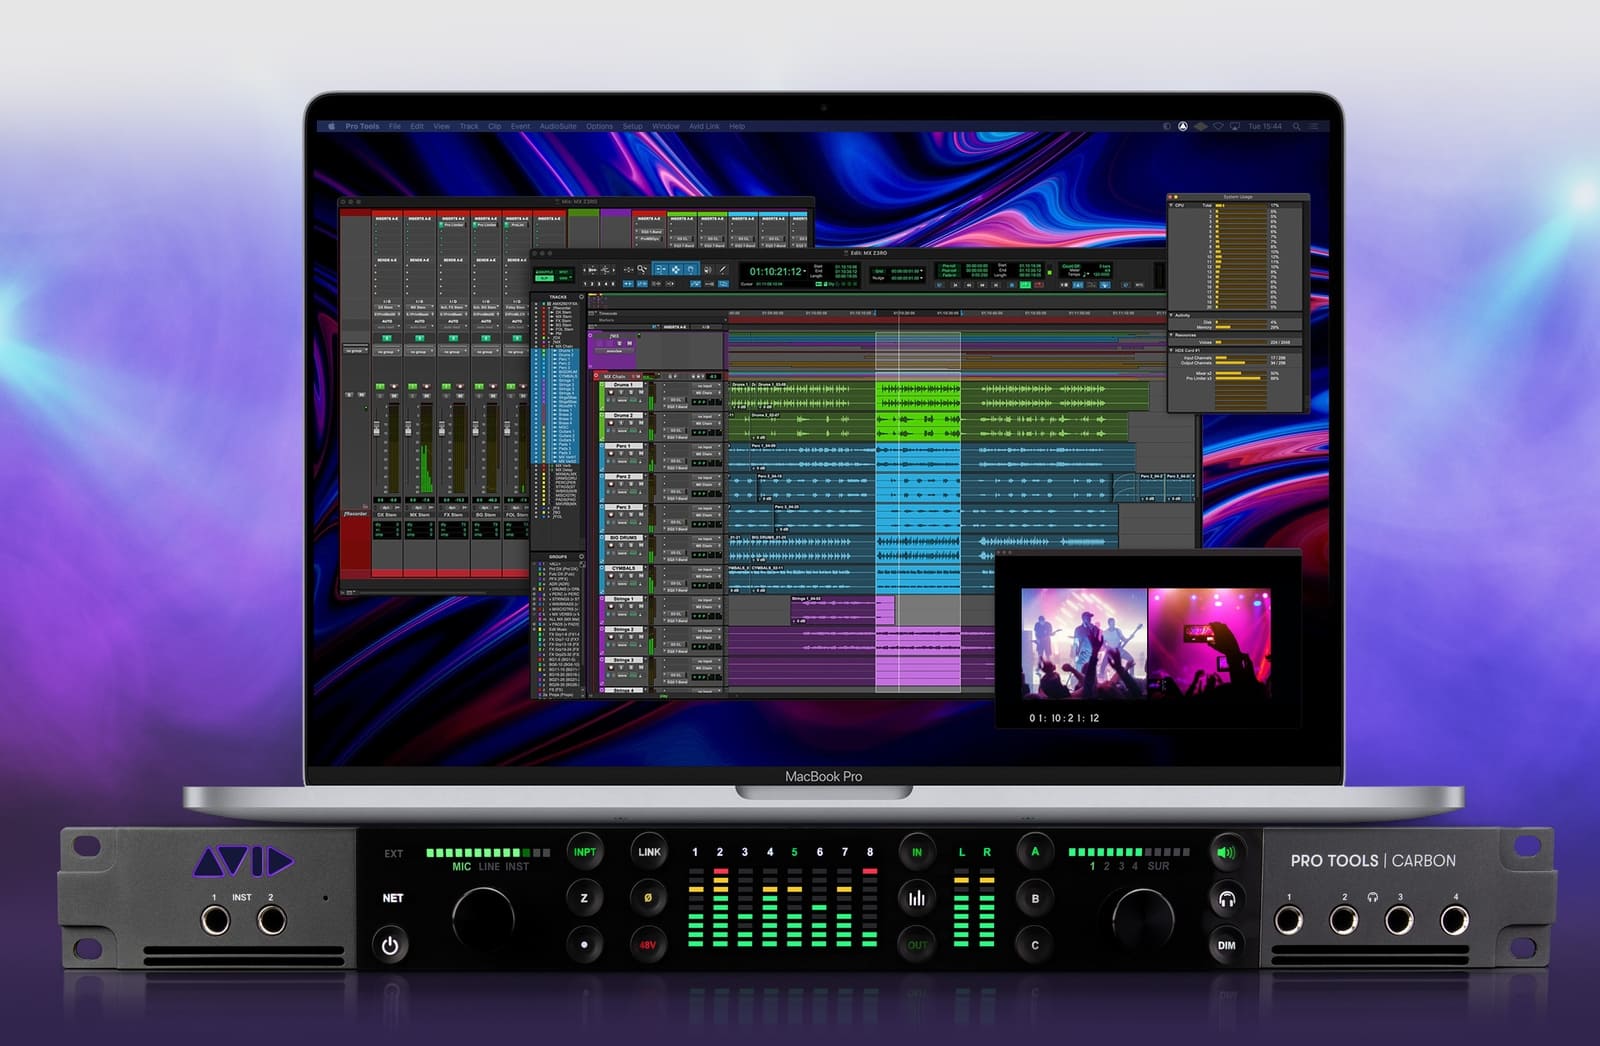Select the Pencil tool in Edit window
1600x1046 pixels.
(723, 270)
